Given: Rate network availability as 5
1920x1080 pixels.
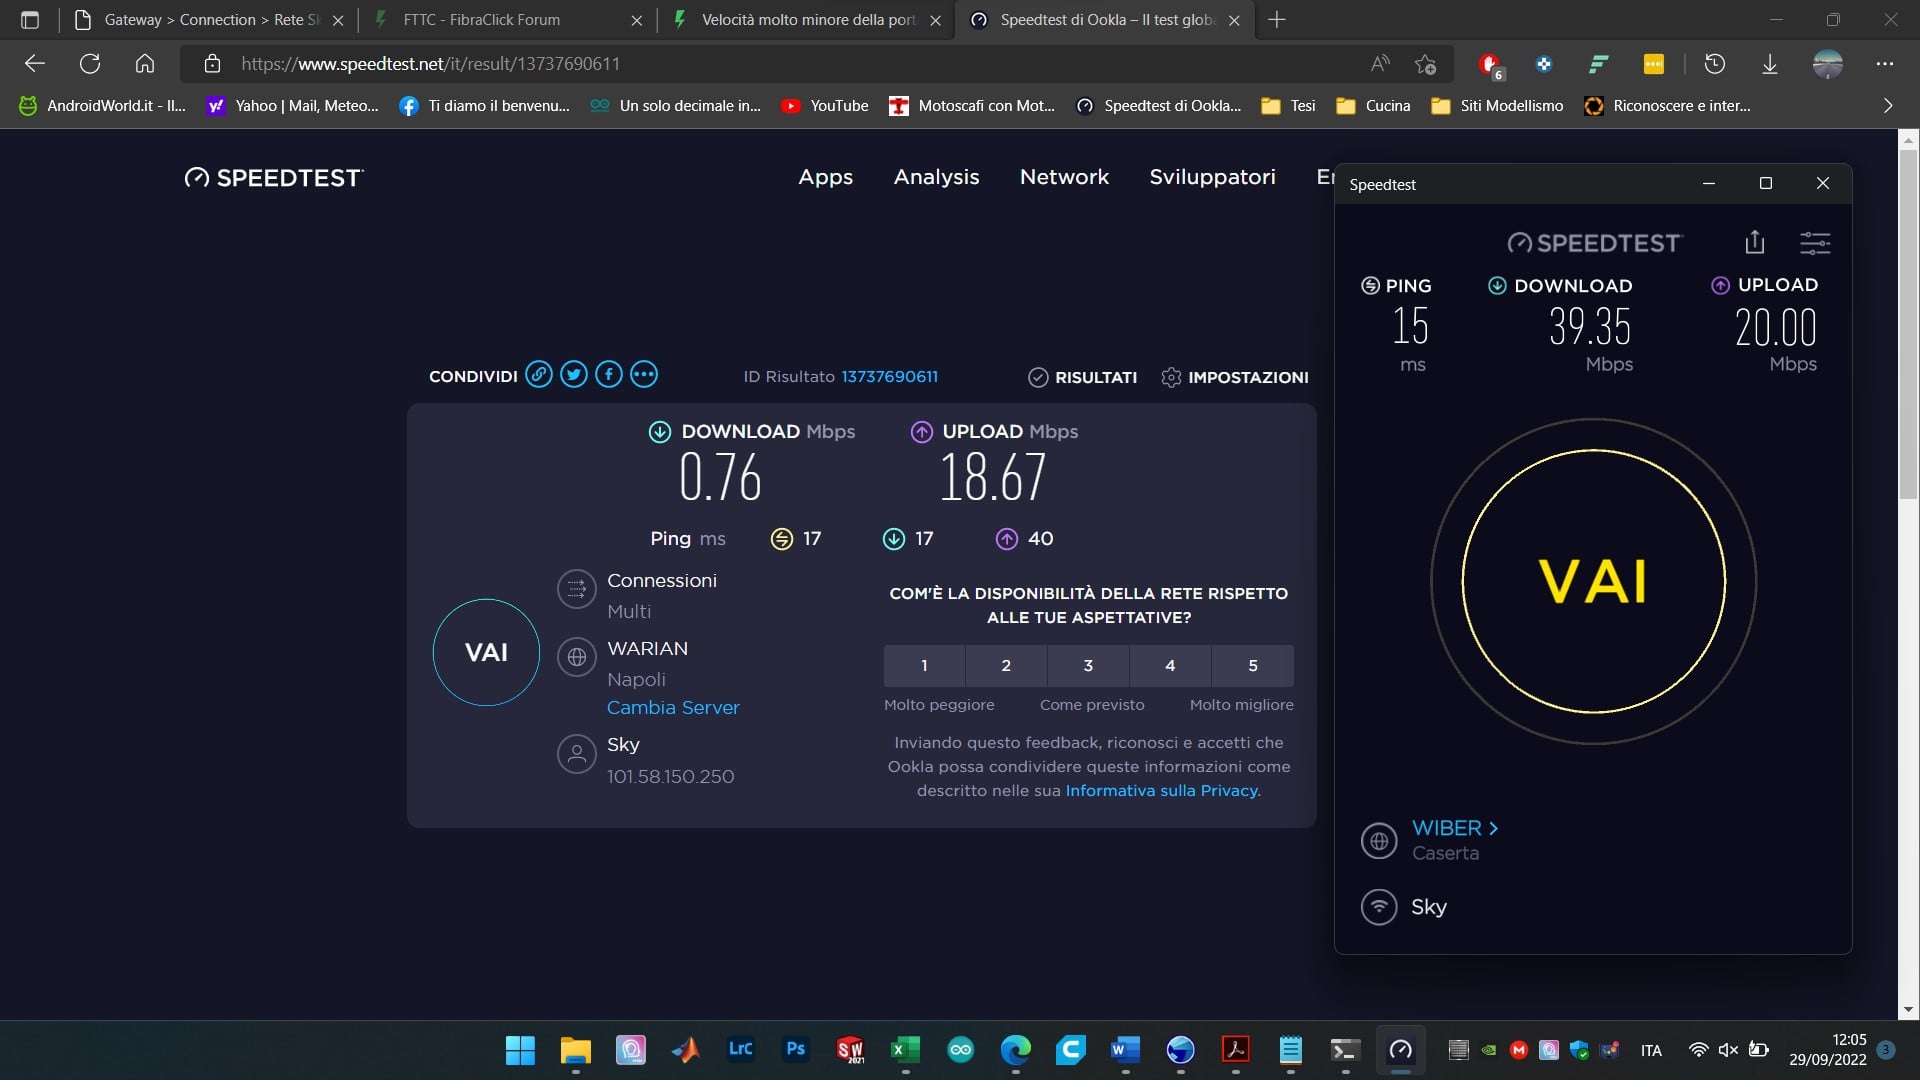Looking at the screenshot, I should coord(1253,666).
